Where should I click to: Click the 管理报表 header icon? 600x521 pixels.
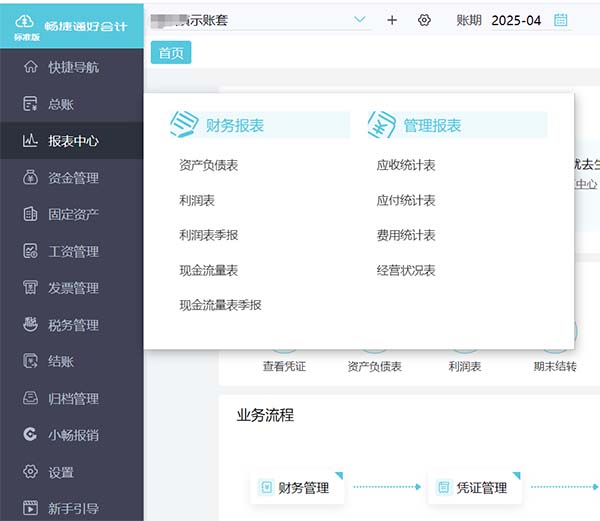[x=382, y=124]
